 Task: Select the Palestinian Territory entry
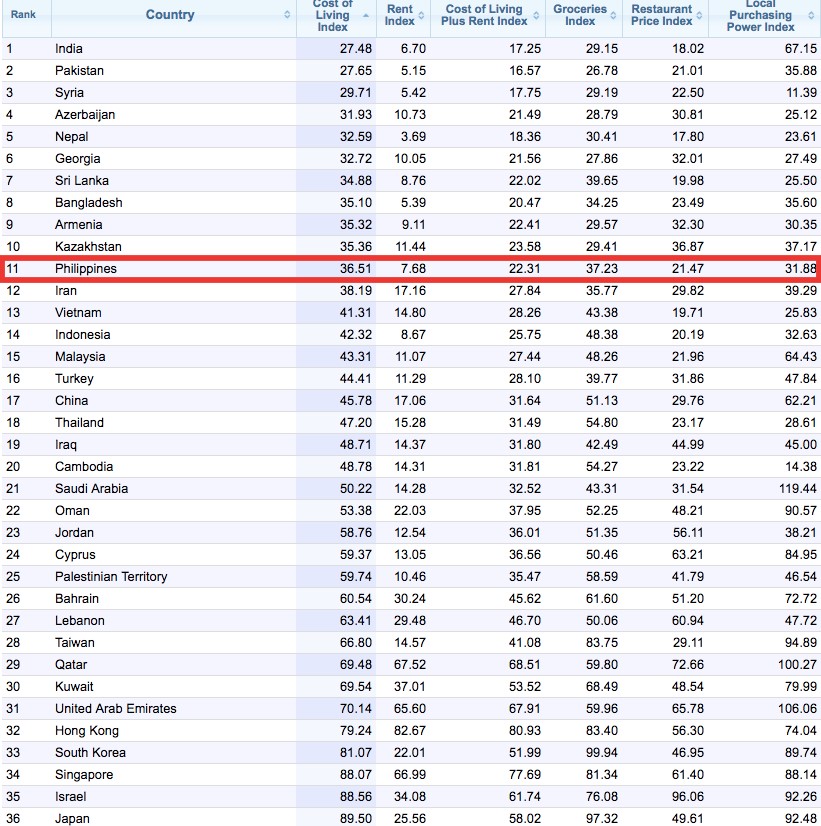[111, 577]
